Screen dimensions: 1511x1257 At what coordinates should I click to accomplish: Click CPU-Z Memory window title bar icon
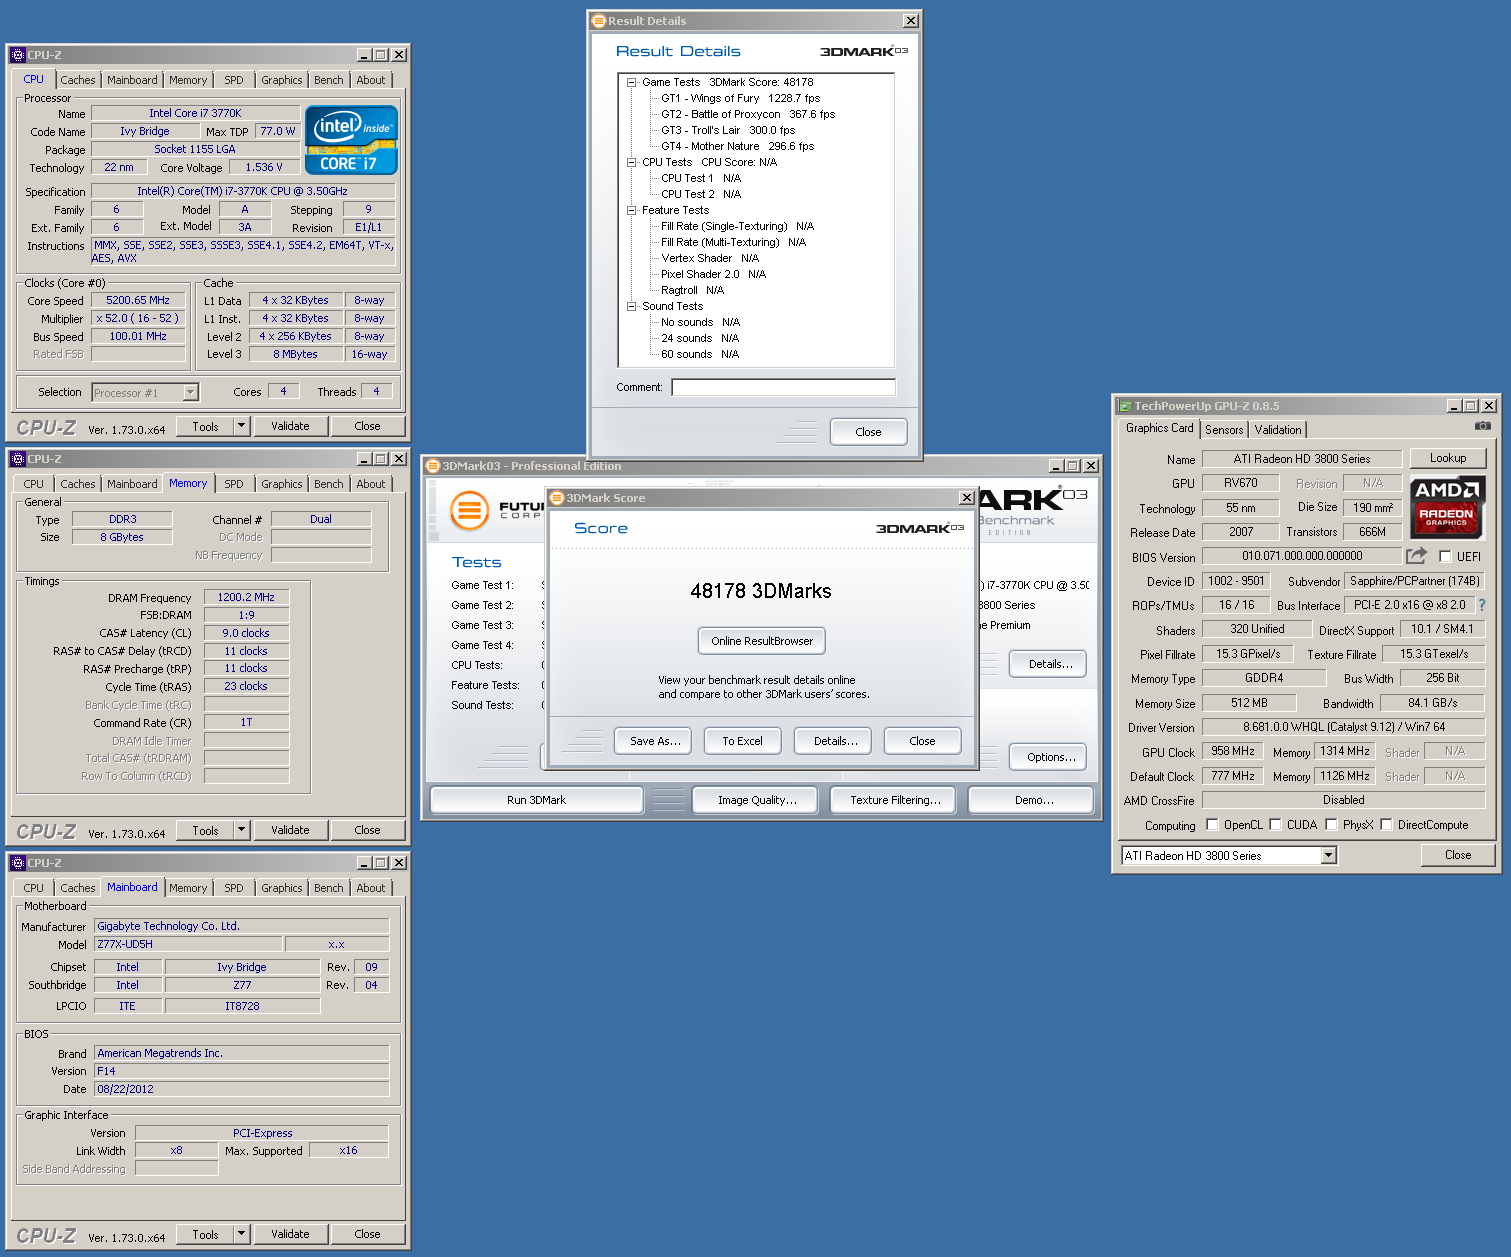(17, 459)
